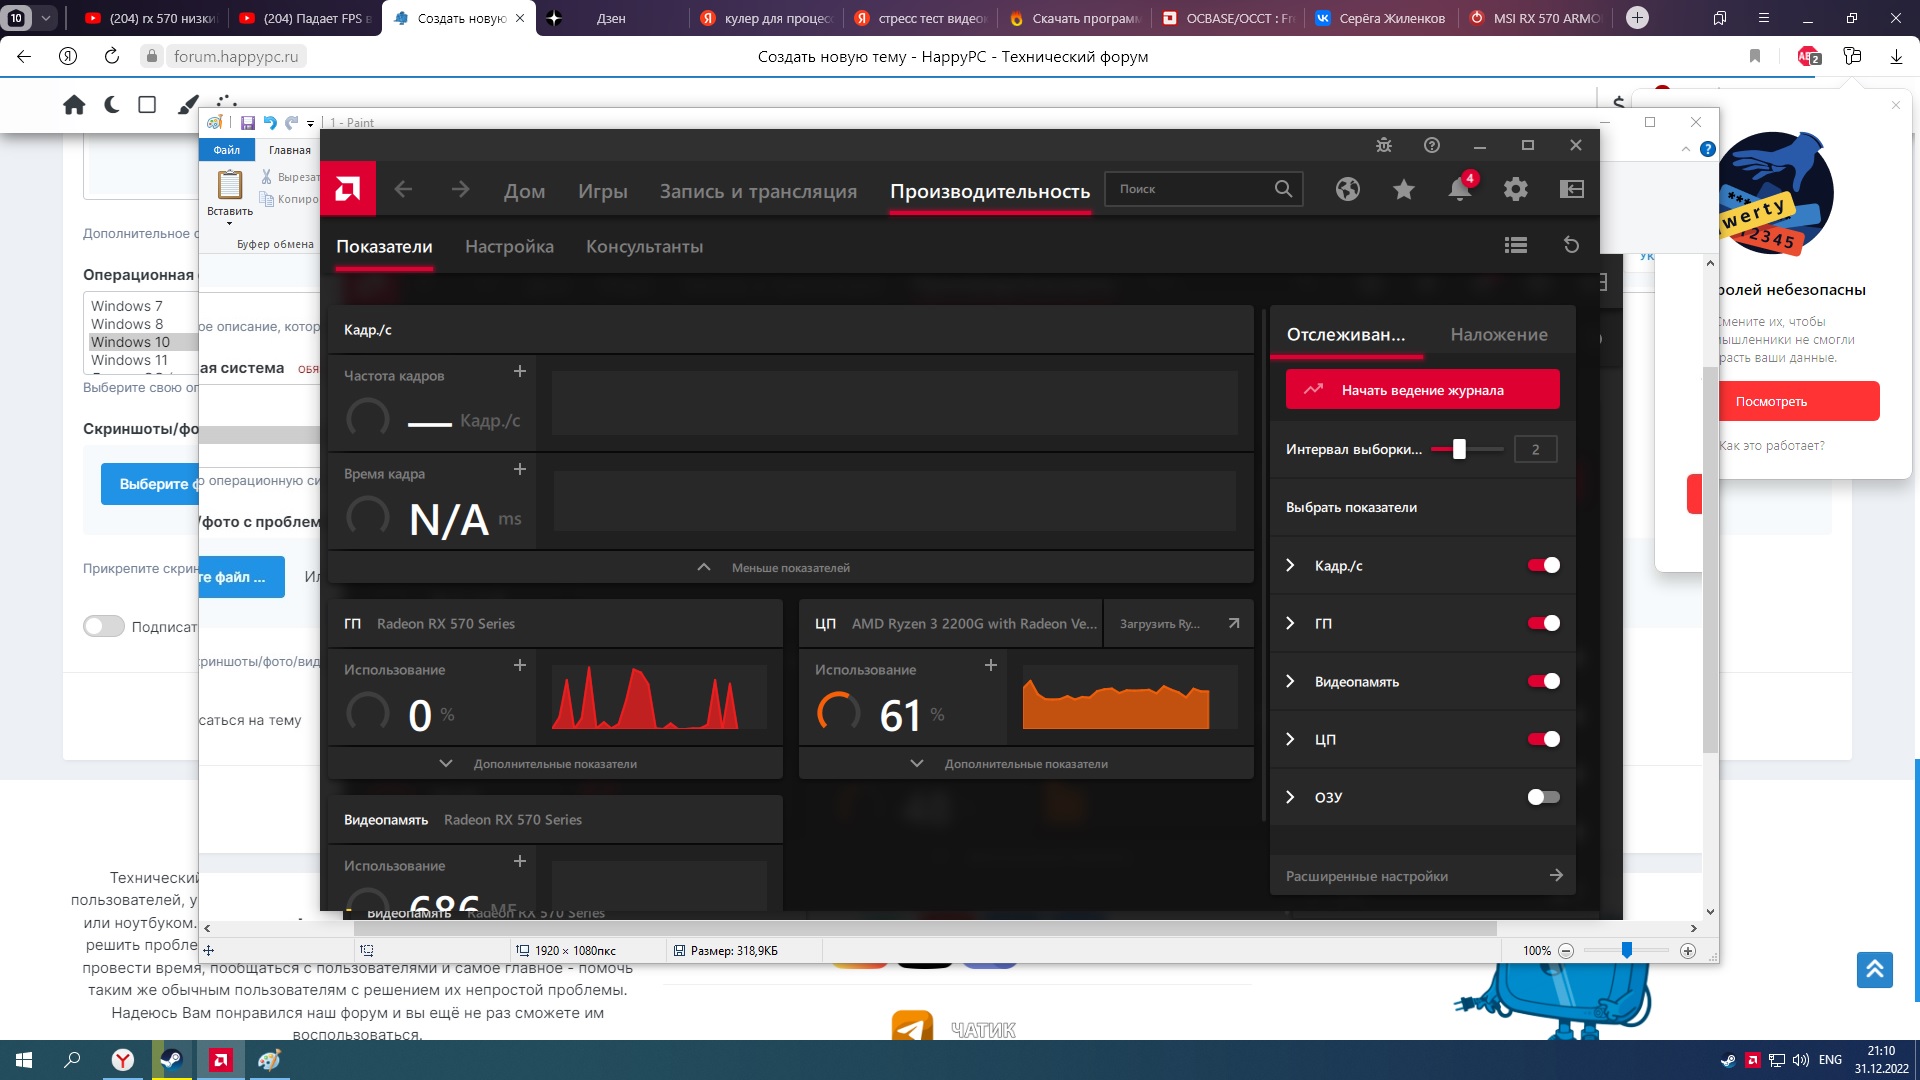Screen dimensions: 1920x1080
Task: Toggle Видеопамять tracking switch
Action: pyautogui.click(x=1543, y=681)
